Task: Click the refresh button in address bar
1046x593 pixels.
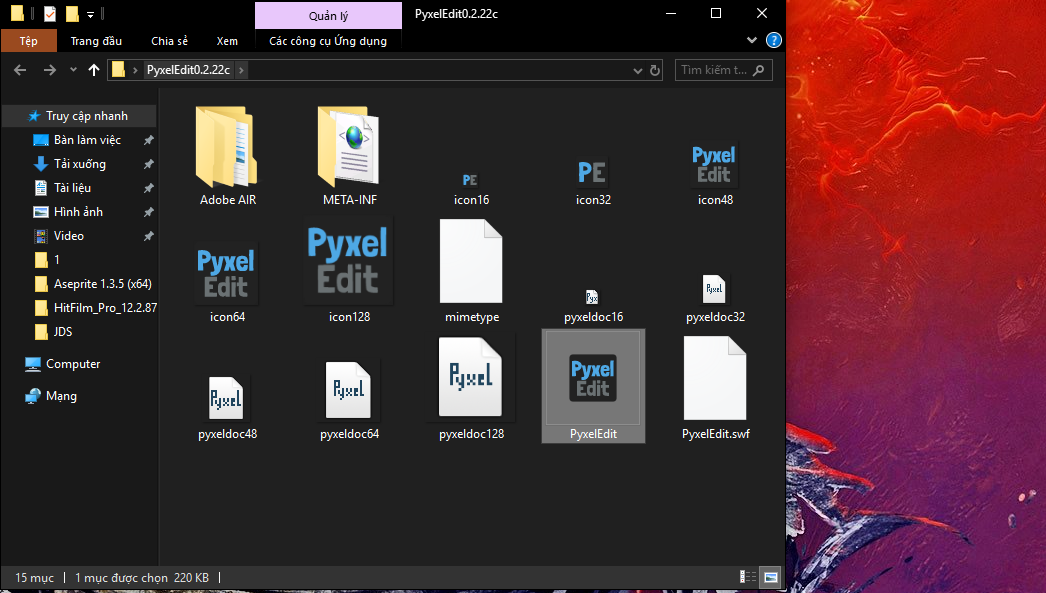Action: click(655, 71)
